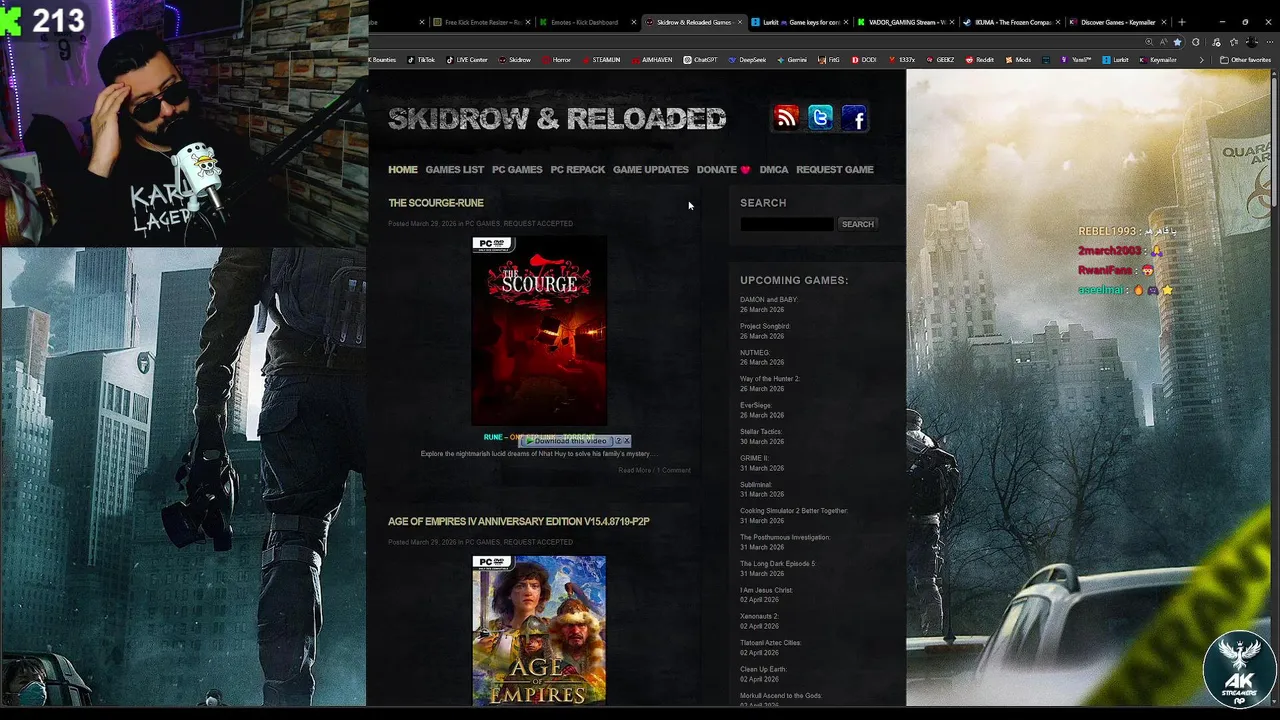
Task: Open the AIMHAVEN bookmark
Action: (651, 60)
